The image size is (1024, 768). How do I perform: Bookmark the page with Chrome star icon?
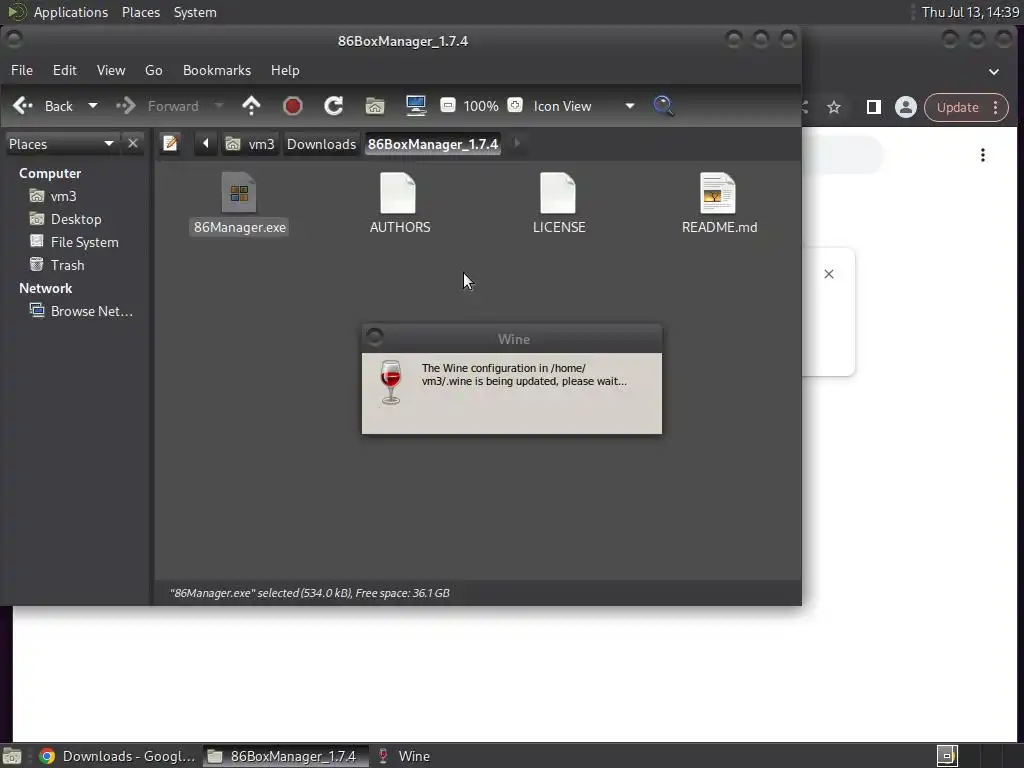834,107
